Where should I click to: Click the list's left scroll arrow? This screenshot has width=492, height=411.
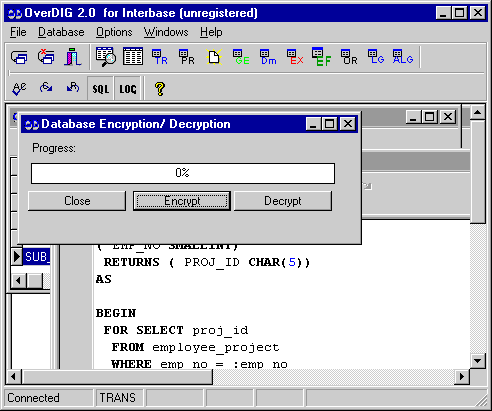pyautogui.click(x=19, y=281)
